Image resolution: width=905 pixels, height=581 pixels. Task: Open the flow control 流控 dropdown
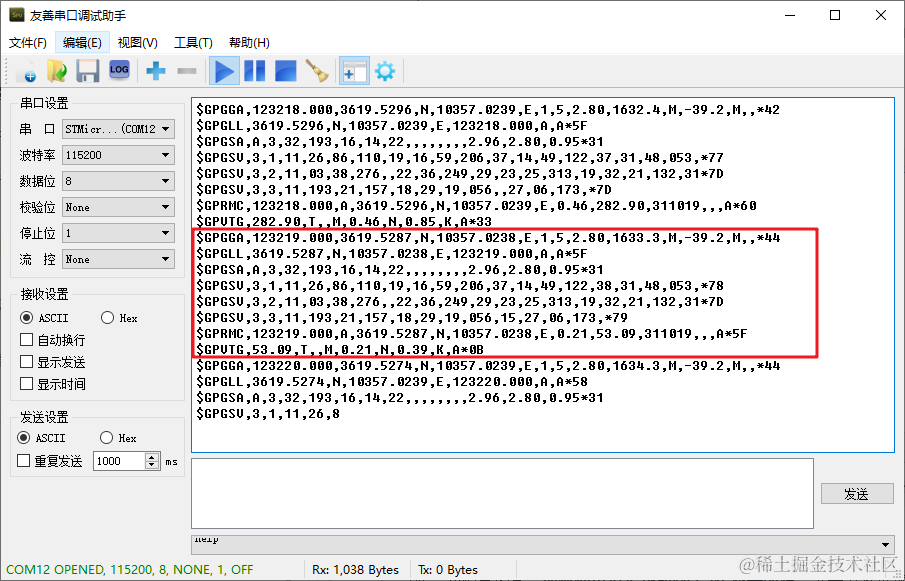coord(118,259)
